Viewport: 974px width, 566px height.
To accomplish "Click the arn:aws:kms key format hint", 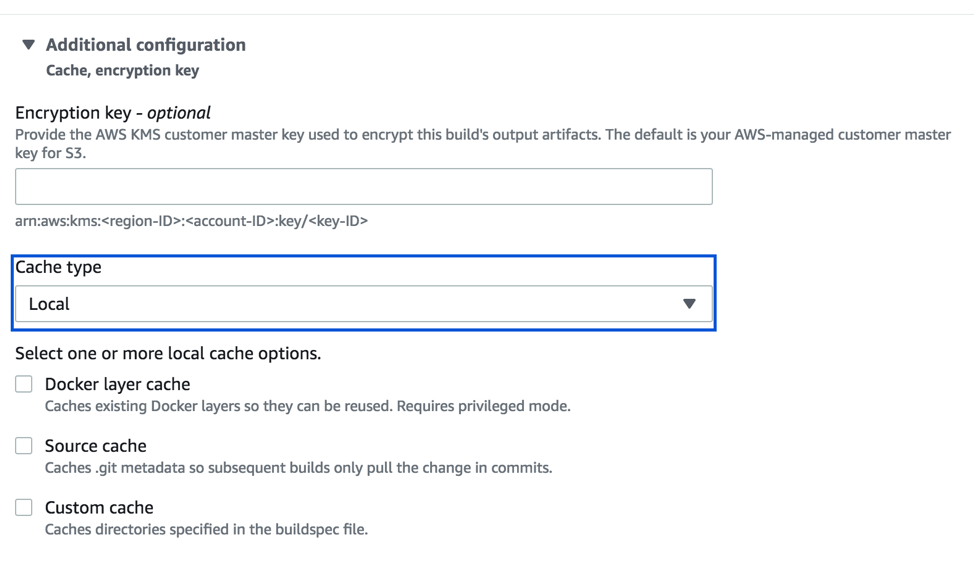I will click(x=191, y=221).
